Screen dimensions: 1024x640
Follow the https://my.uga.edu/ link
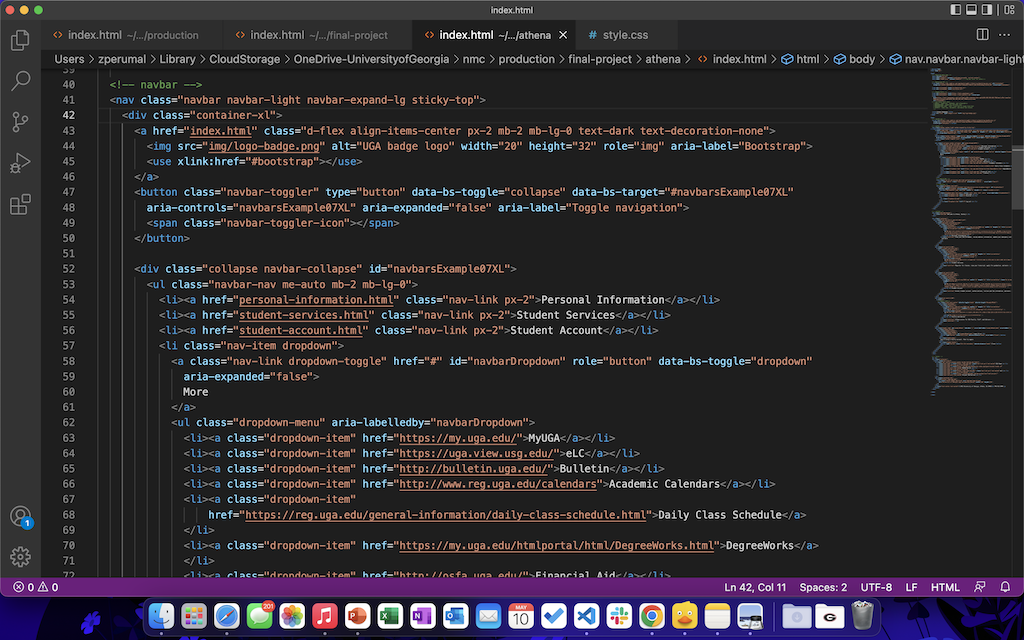click(x=460, y=438)
